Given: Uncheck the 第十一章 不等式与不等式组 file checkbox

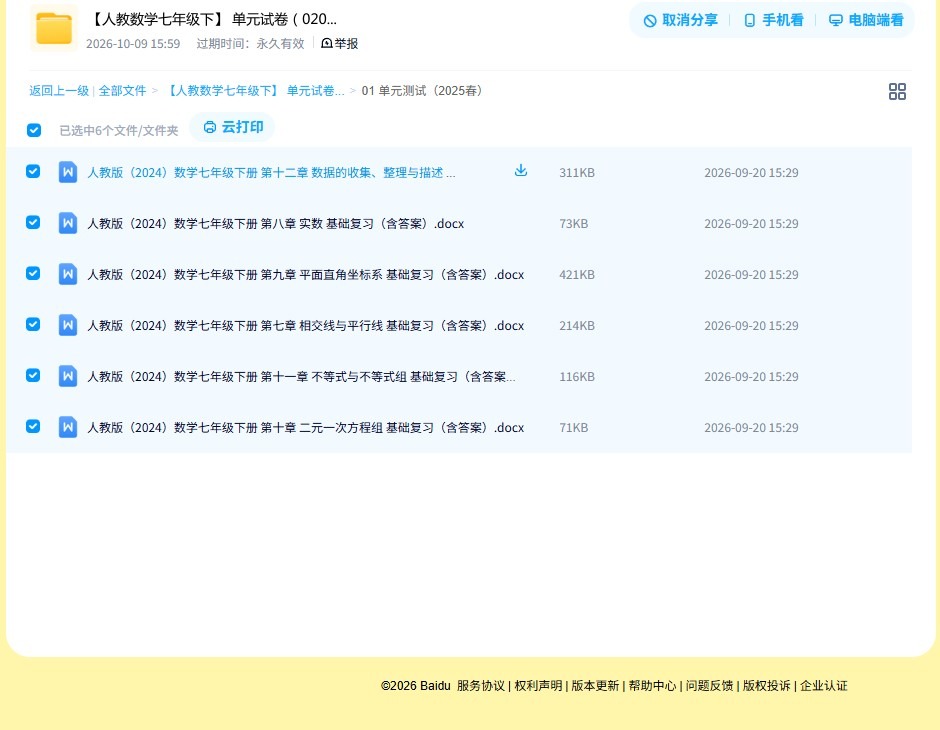Looking at the screenshot, I should [x=33, y=375].
